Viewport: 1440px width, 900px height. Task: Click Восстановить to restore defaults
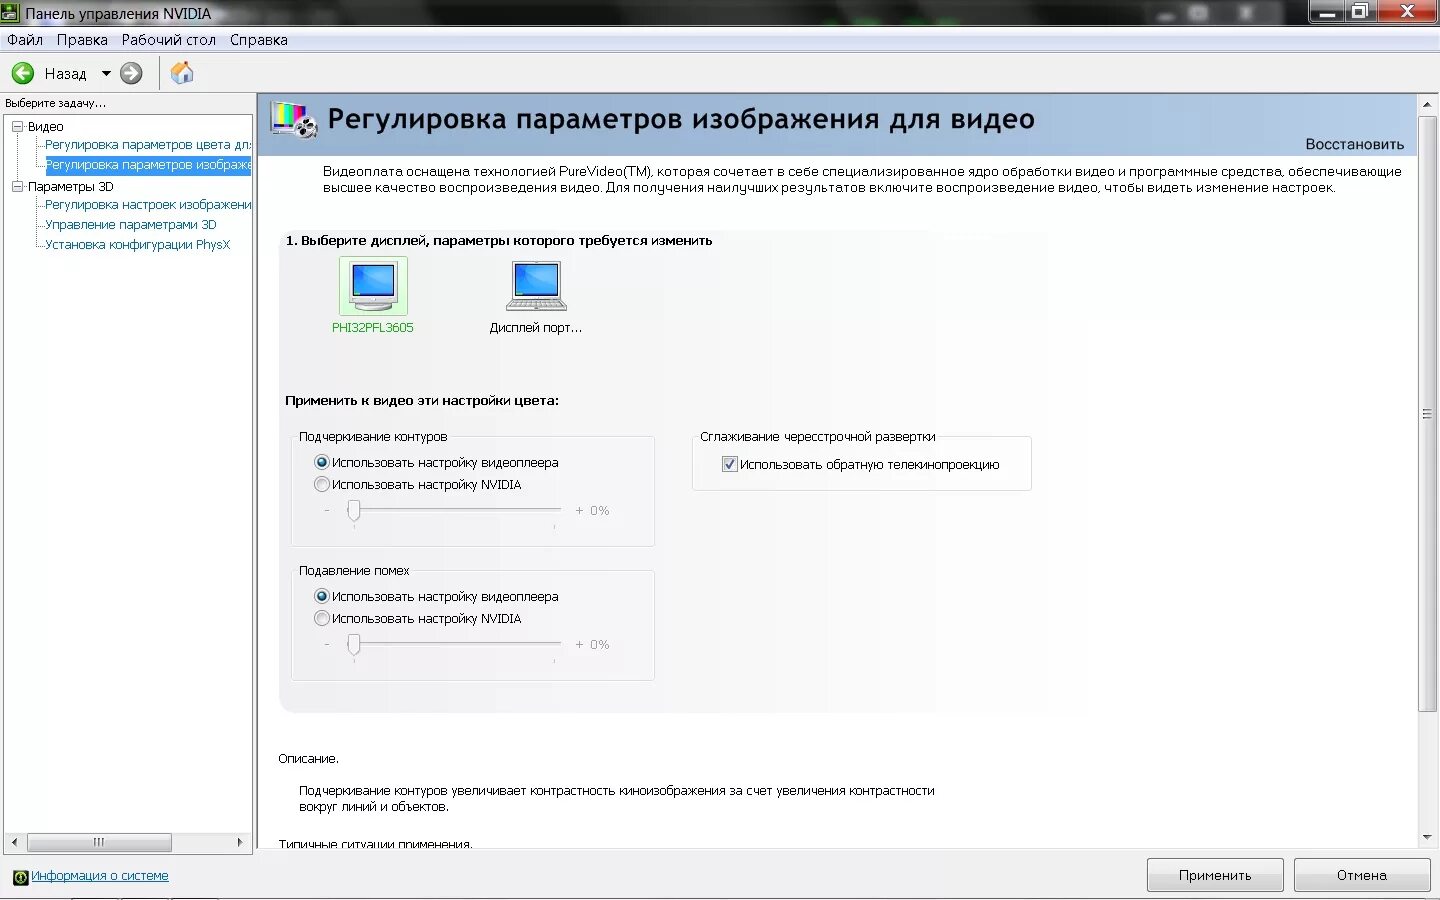(x=1354, y=144)
